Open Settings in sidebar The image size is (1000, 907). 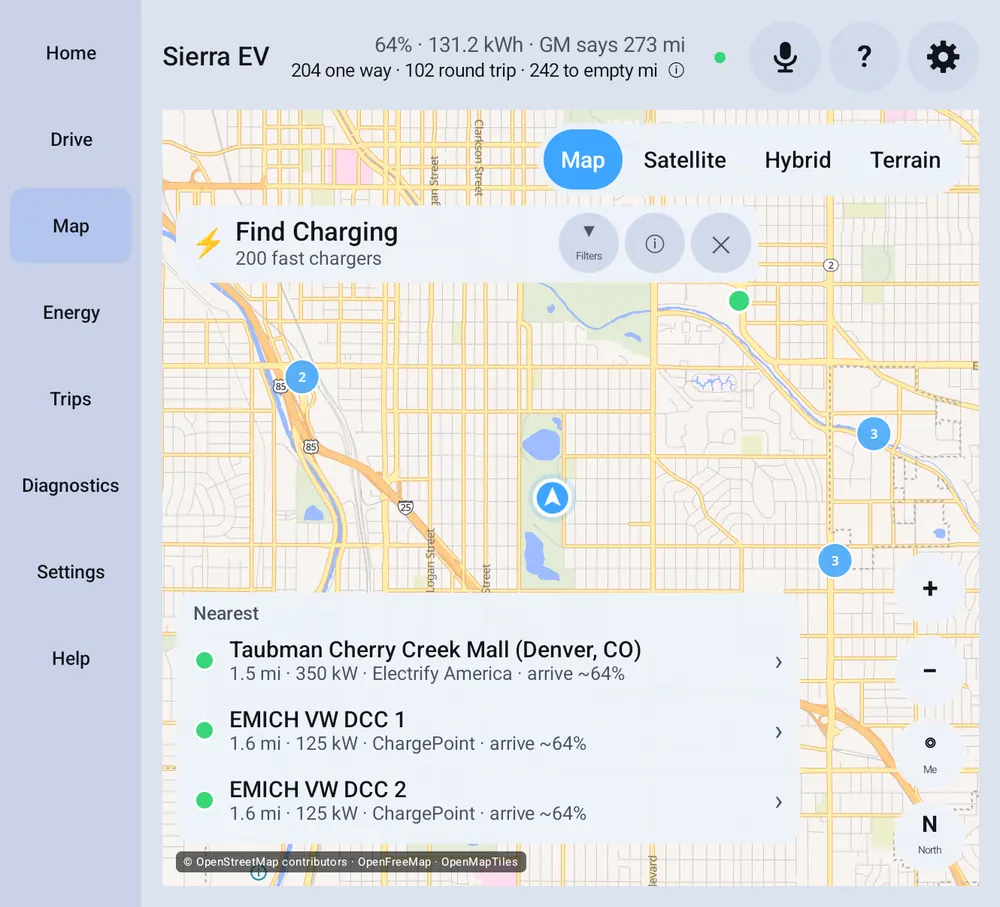coord(71,572)
